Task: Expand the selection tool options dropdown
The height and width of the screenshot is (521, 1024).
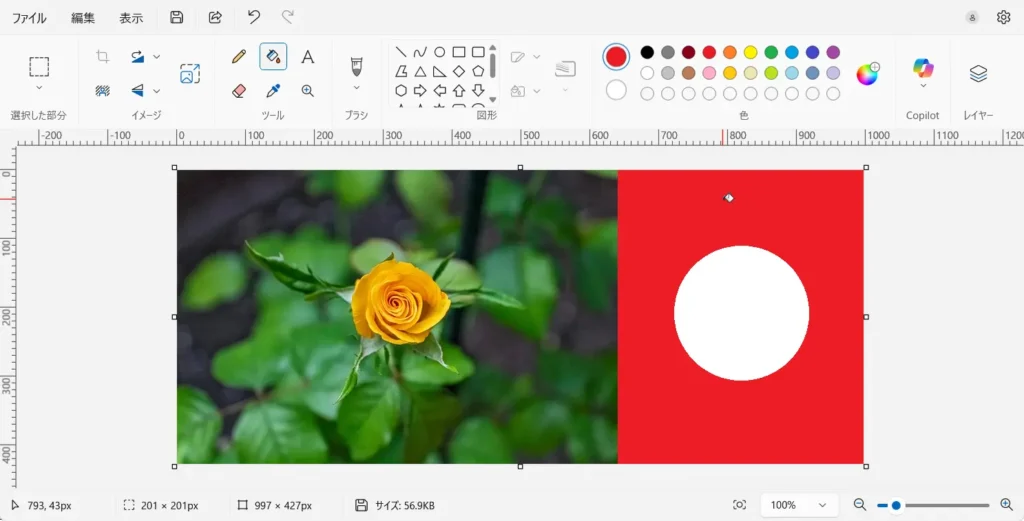Action: pyautogui.click(x=39, y=87)
